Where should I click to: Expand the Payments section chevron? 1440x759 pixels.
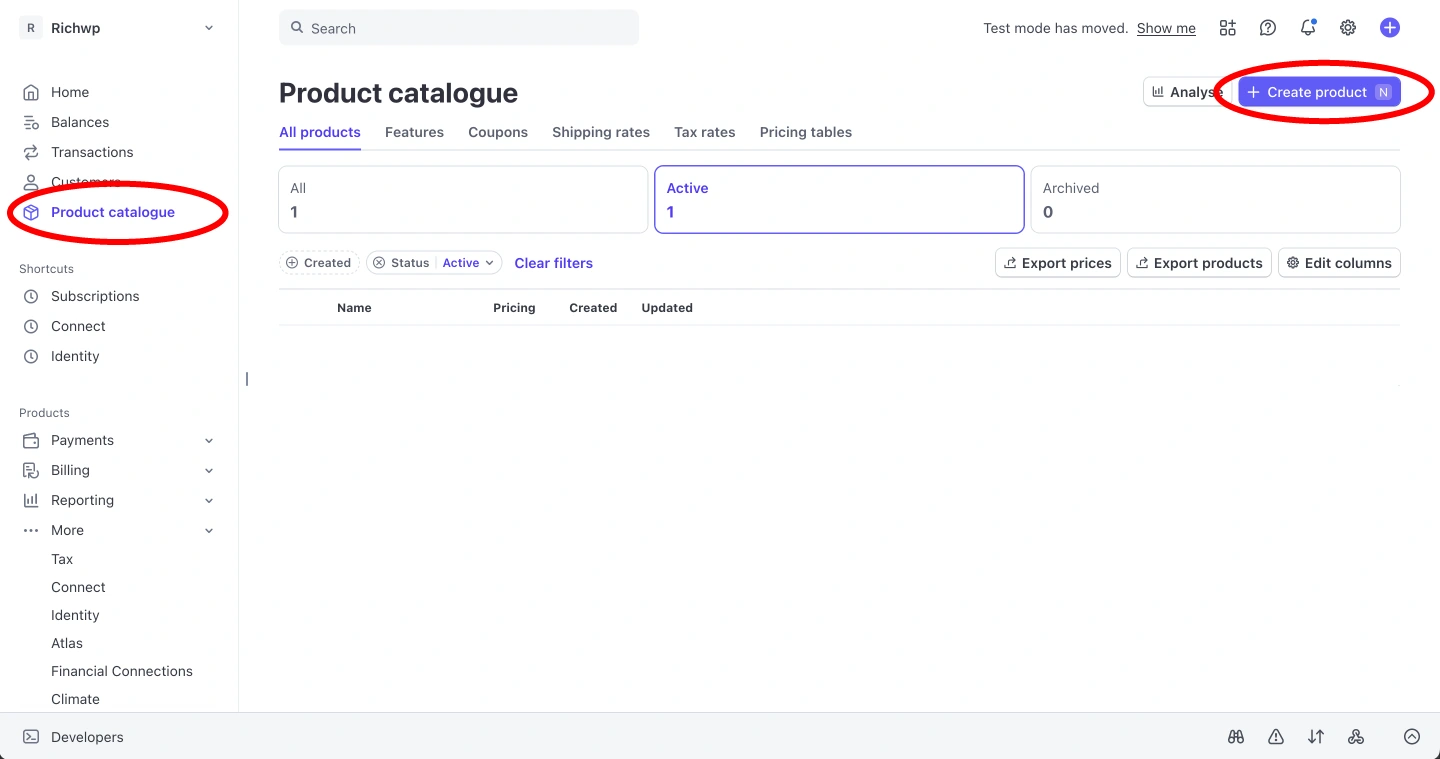[209, 440]
